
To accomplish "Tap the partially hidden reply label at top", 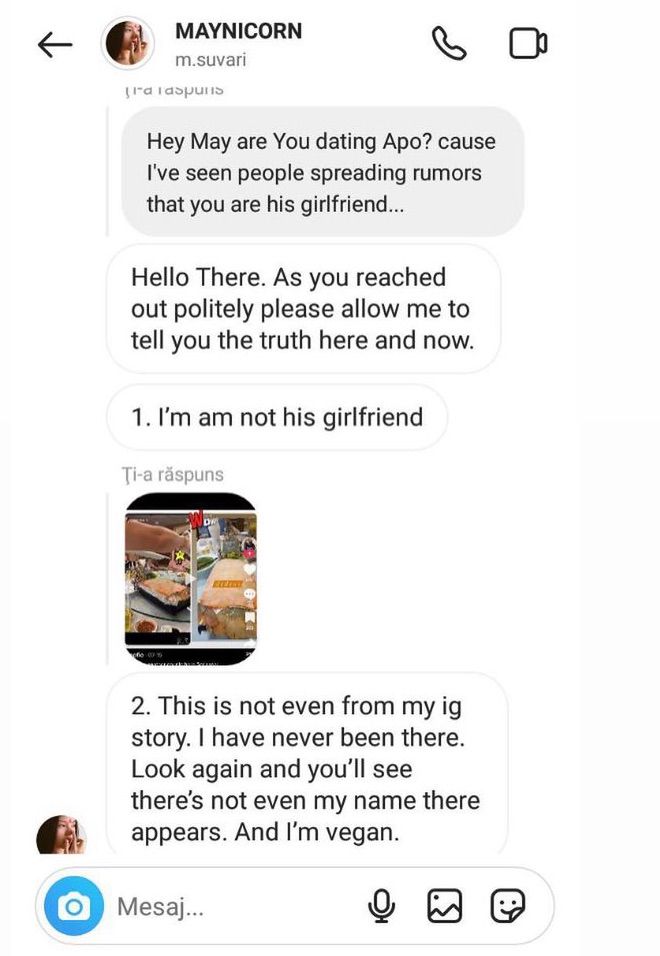I will coord(174,90).
